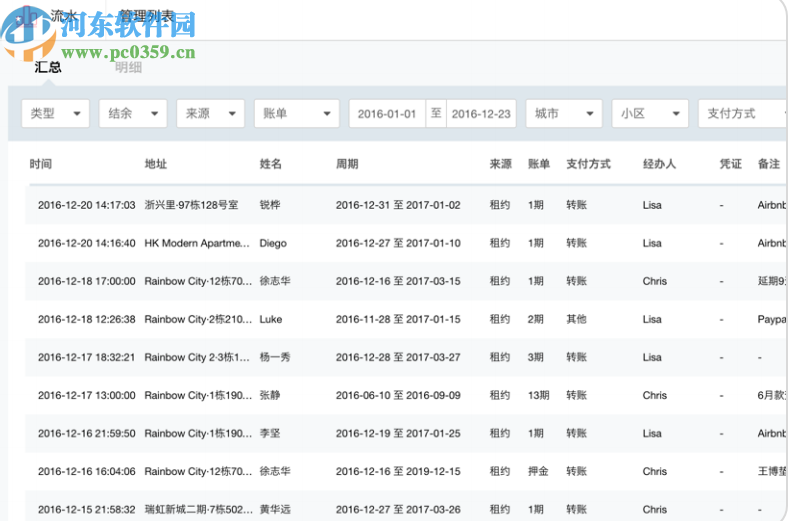Open the 管理列表 menu item
Screen dimensions: 791x521
point(147,17)
